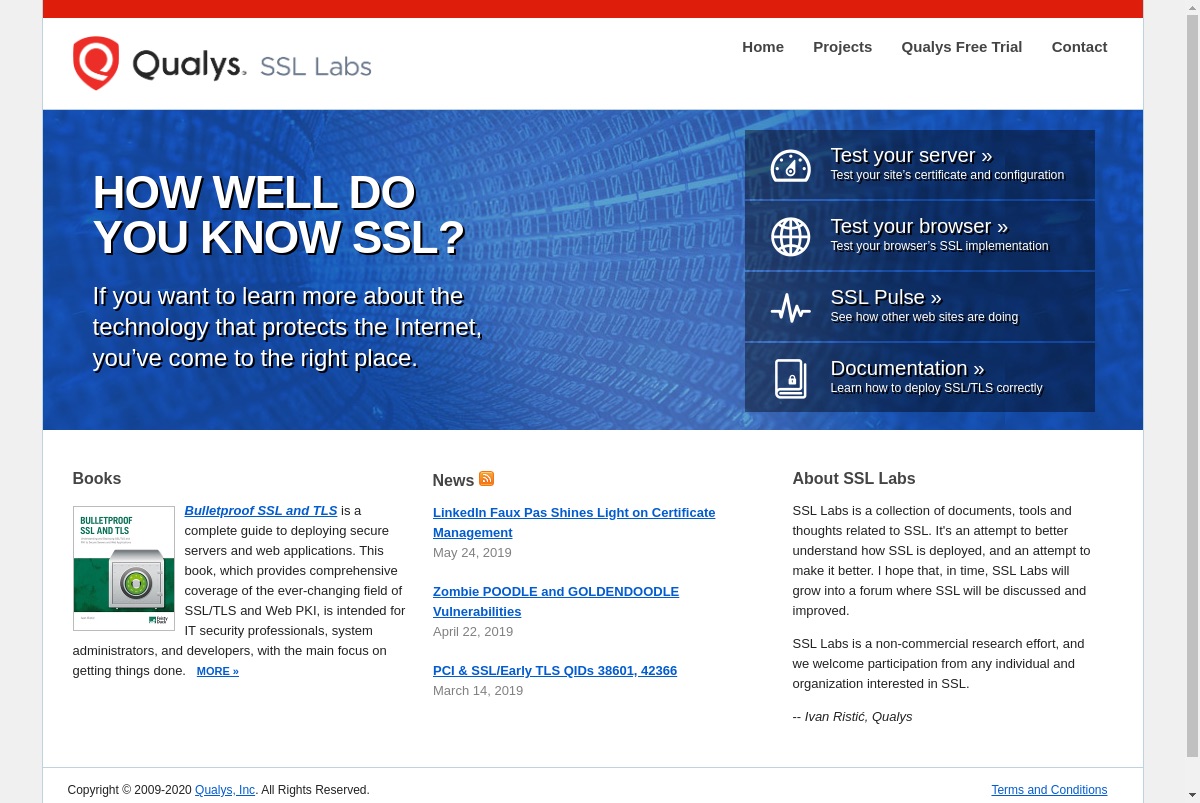Open the 'SSL Pulse »' link

886,297
